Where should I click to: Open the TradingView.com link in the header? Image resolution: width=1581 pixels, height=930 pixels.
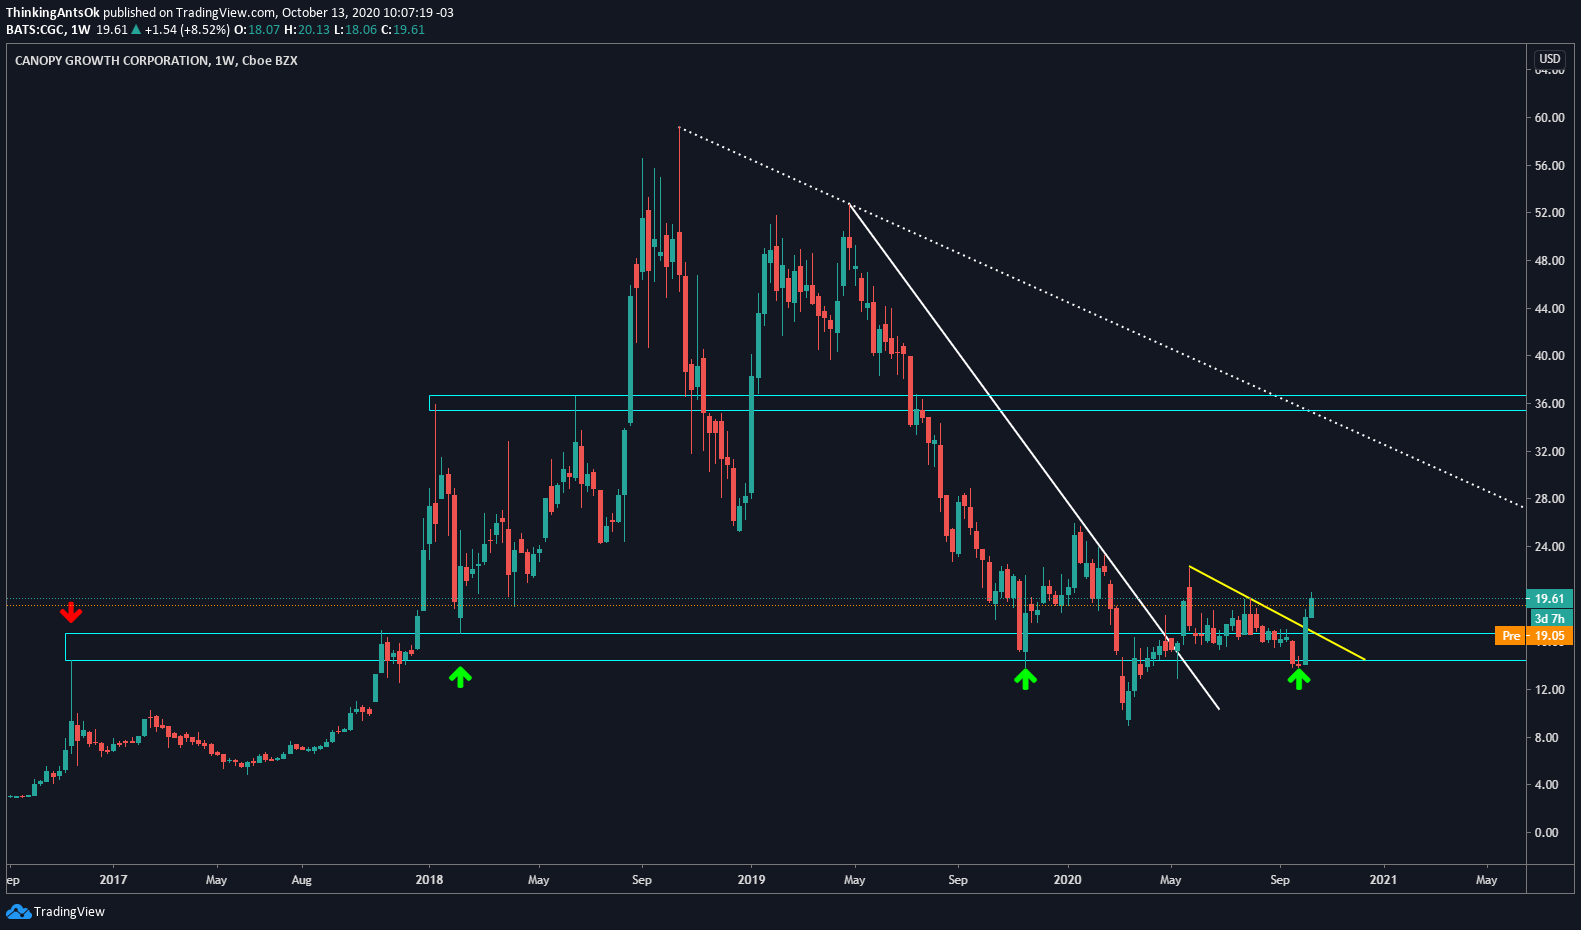tap(226, 13)
